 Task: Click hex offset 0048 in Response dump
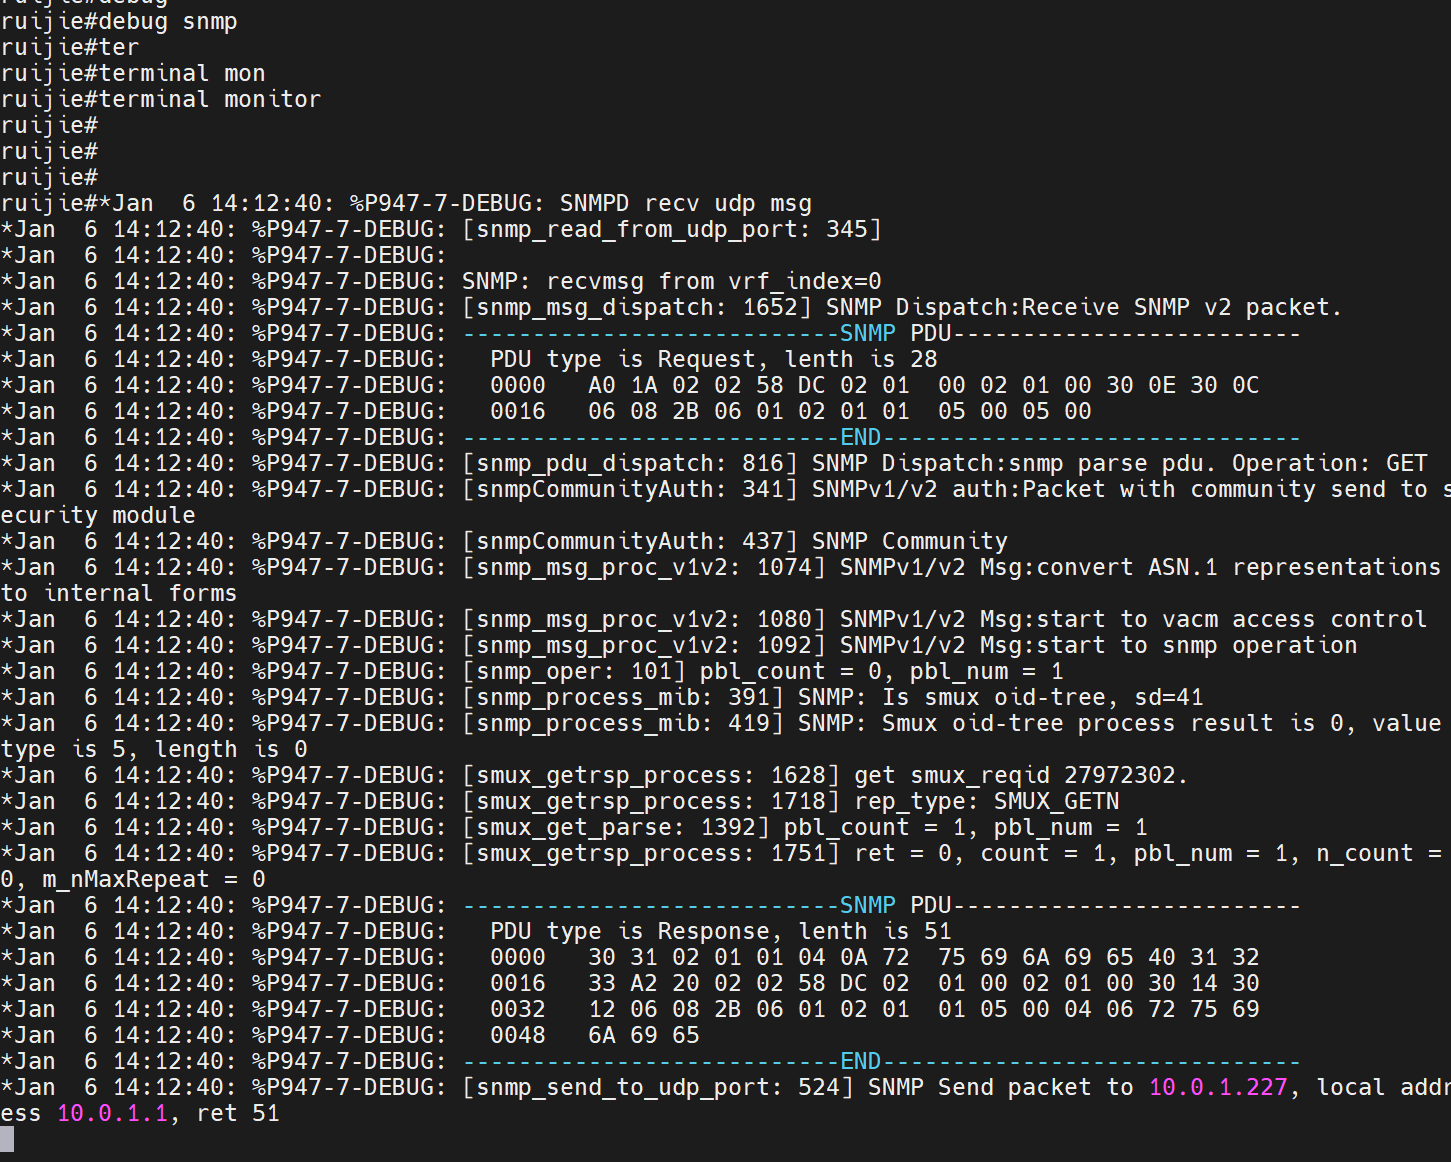517,1035
